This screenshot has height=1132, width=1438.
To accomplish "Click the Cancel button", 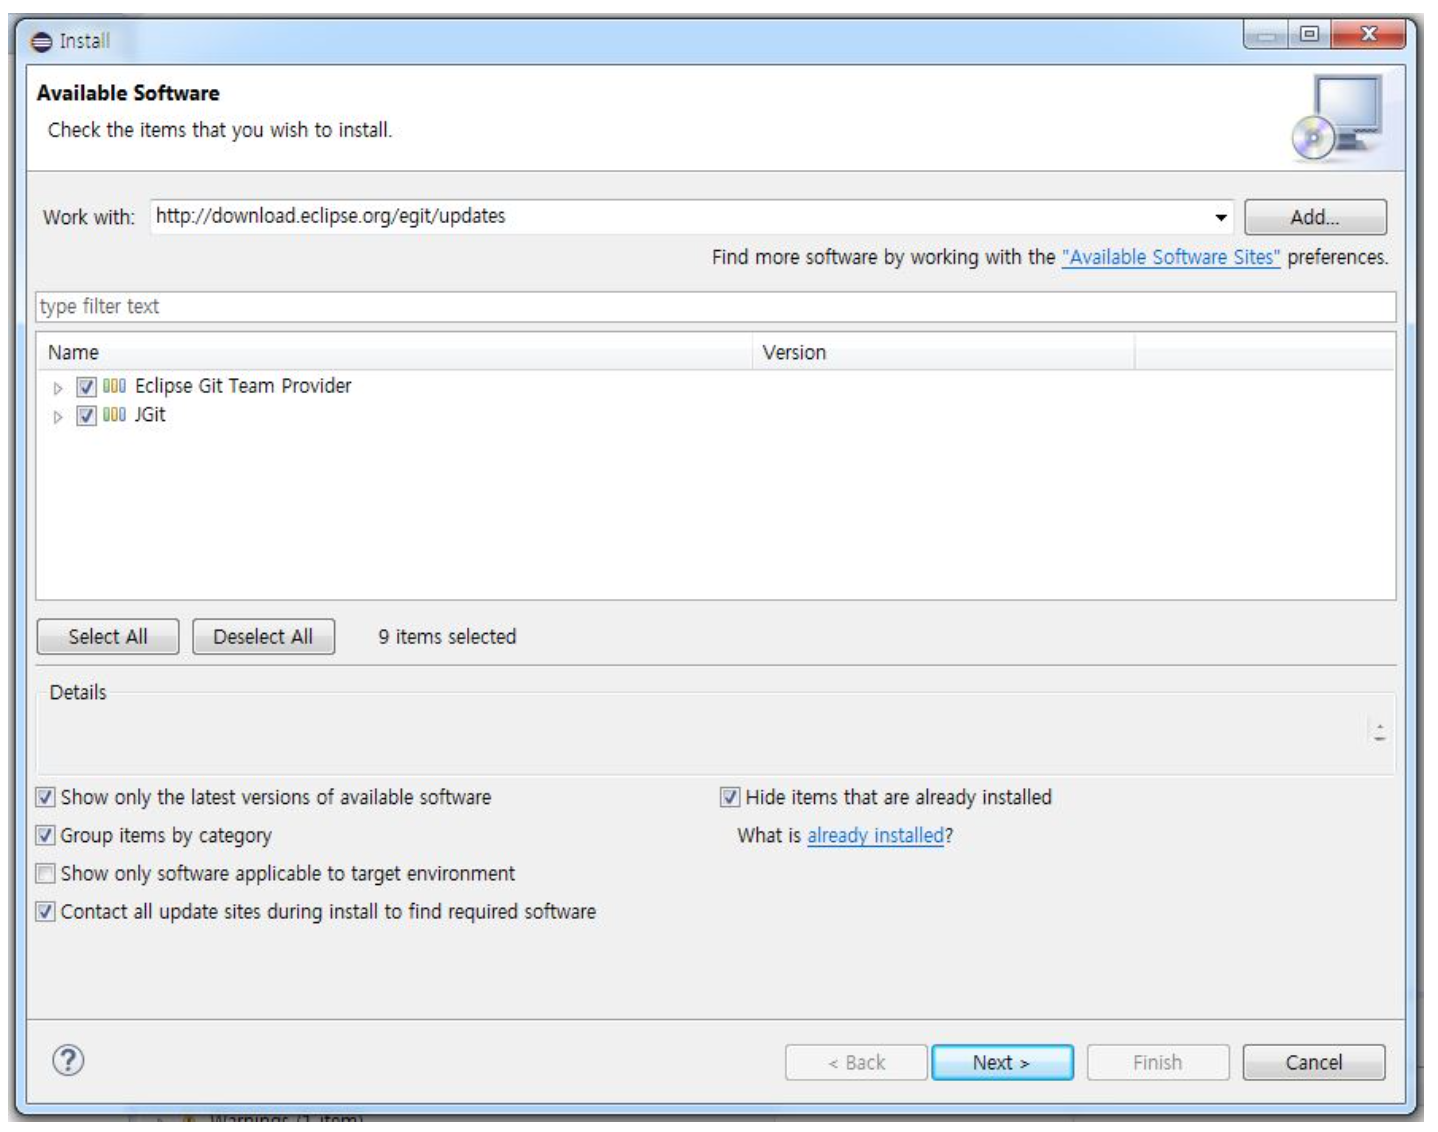I will click(1314, 1062).
